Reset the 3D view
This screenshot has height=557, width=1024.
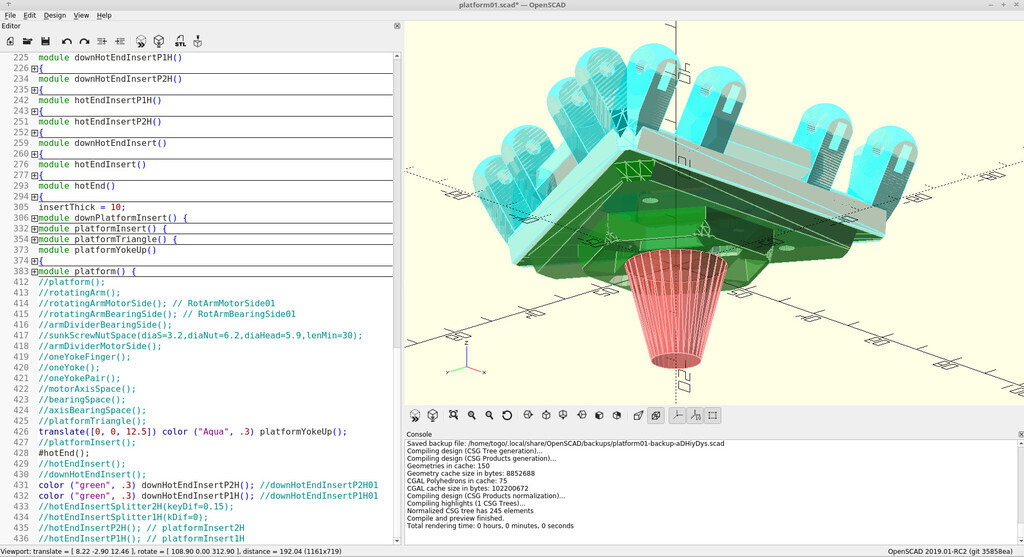tap(507, 415)
